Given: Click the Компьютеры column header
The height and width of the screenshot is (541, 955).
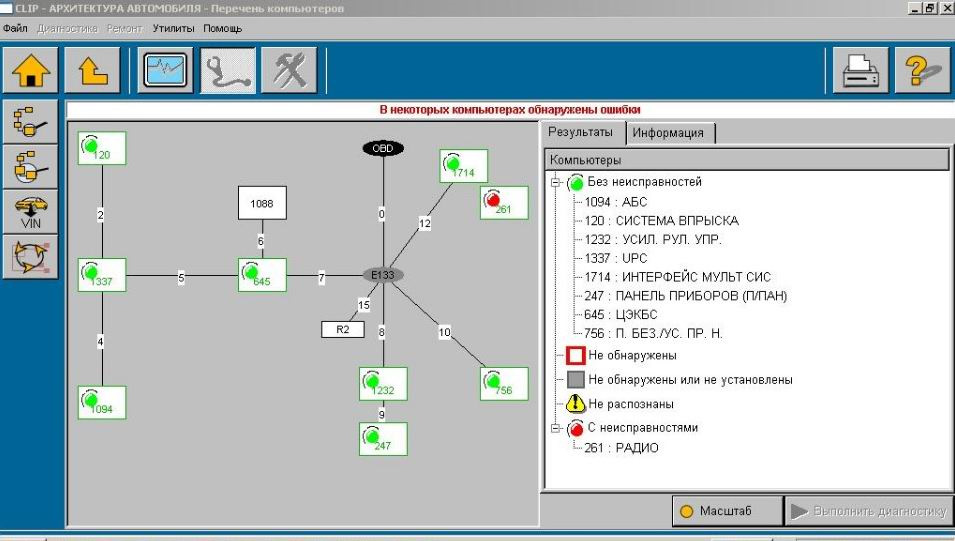Looking at the screenshot, I should [x=747, y=160].
